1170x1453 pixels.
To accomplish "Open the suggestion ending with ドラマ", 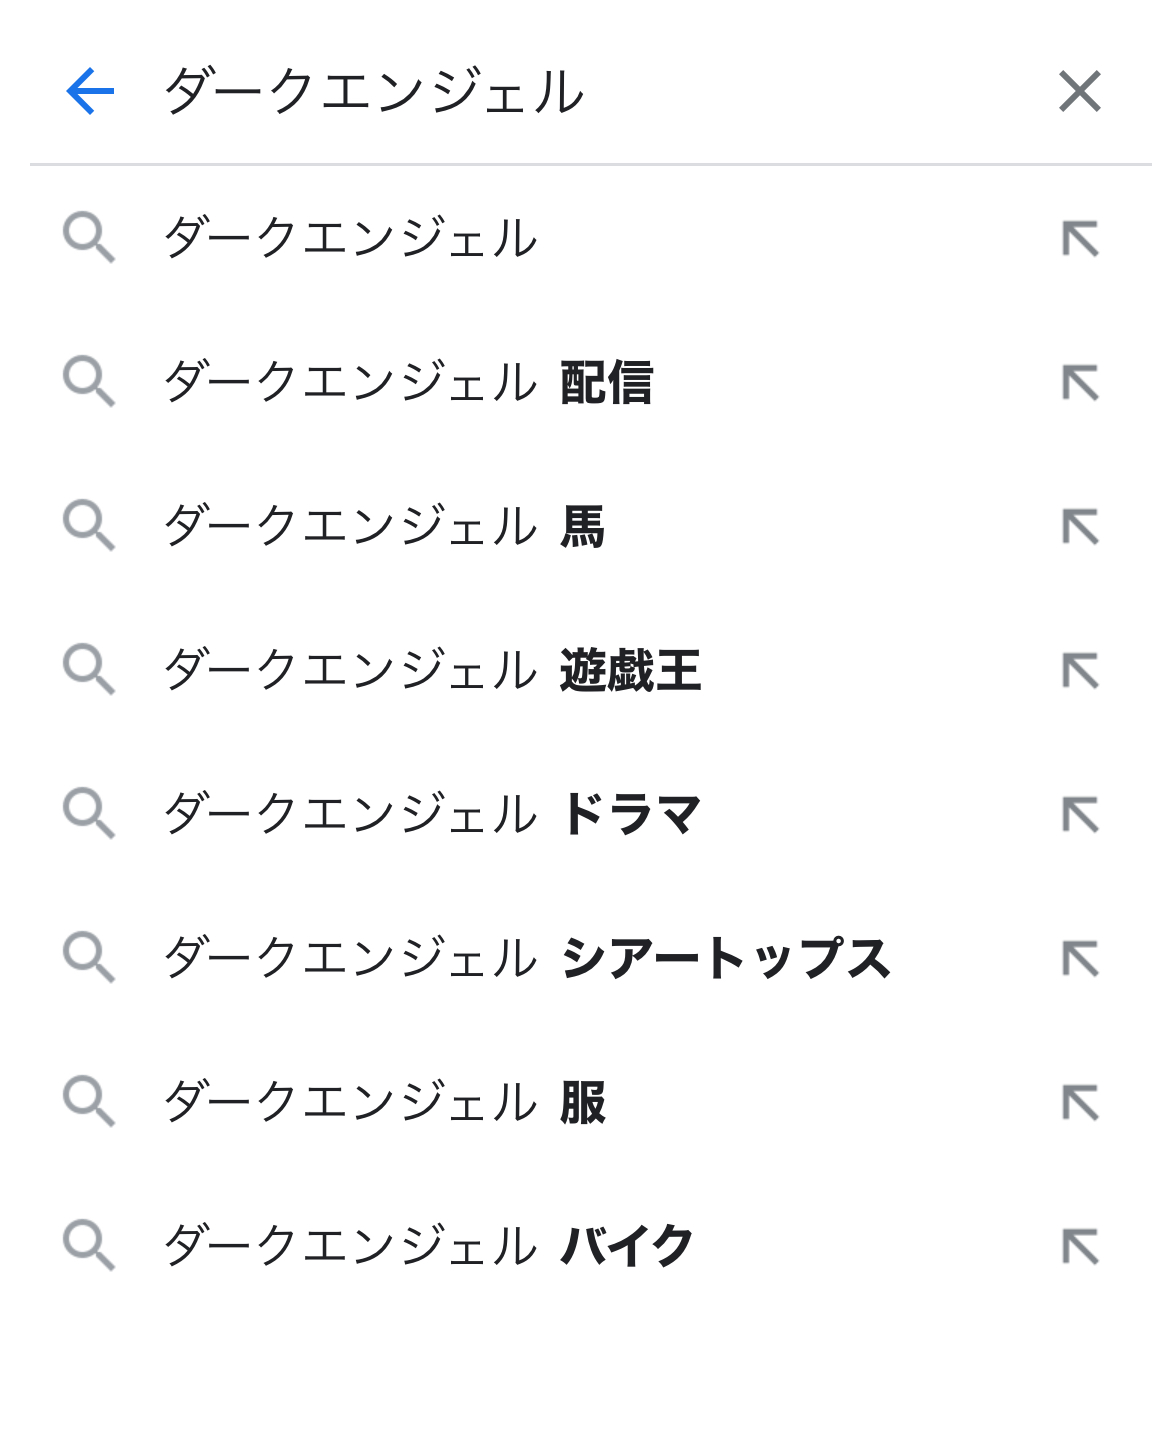I will (432, 815).
